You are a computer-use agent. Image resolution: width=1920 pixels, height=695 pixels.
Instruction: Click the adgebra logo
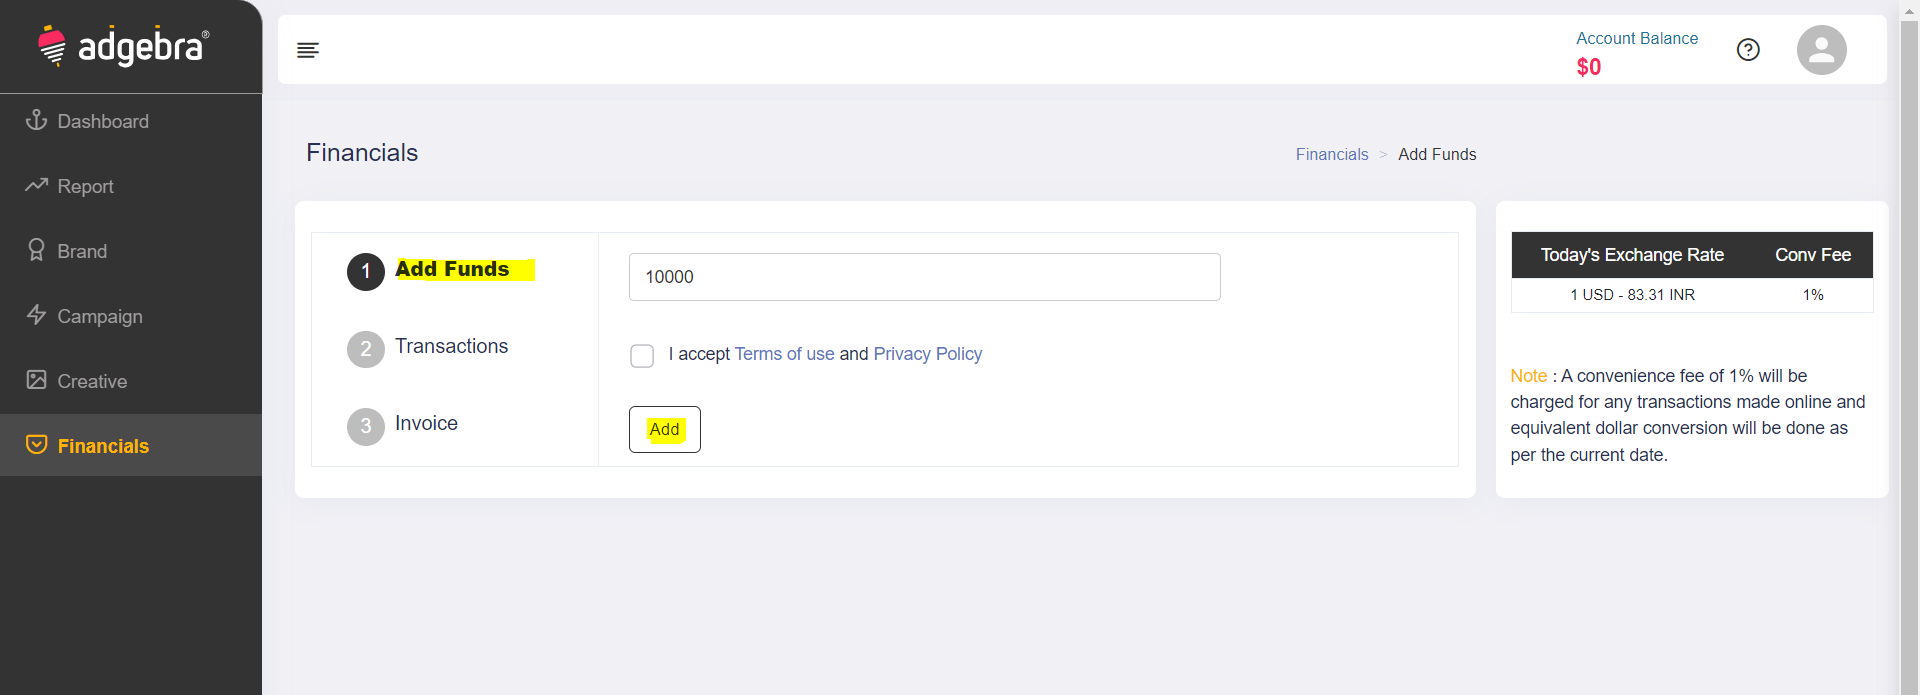tap(124, 46)
